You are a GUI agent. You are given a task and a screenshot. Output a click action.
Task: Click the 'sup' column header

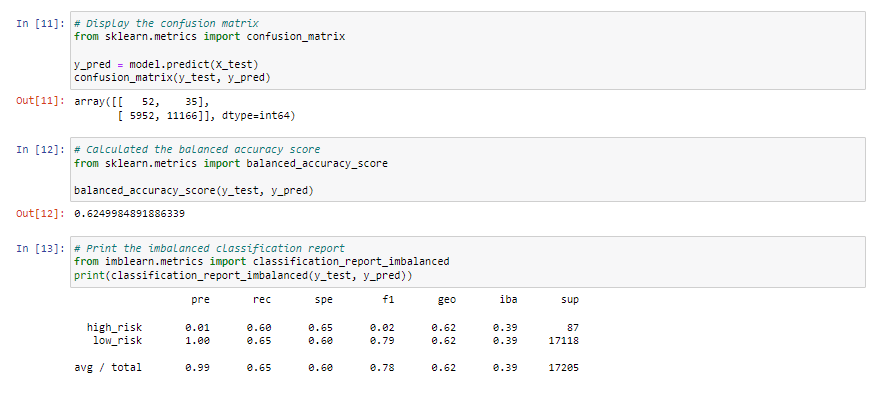point(570,300)
